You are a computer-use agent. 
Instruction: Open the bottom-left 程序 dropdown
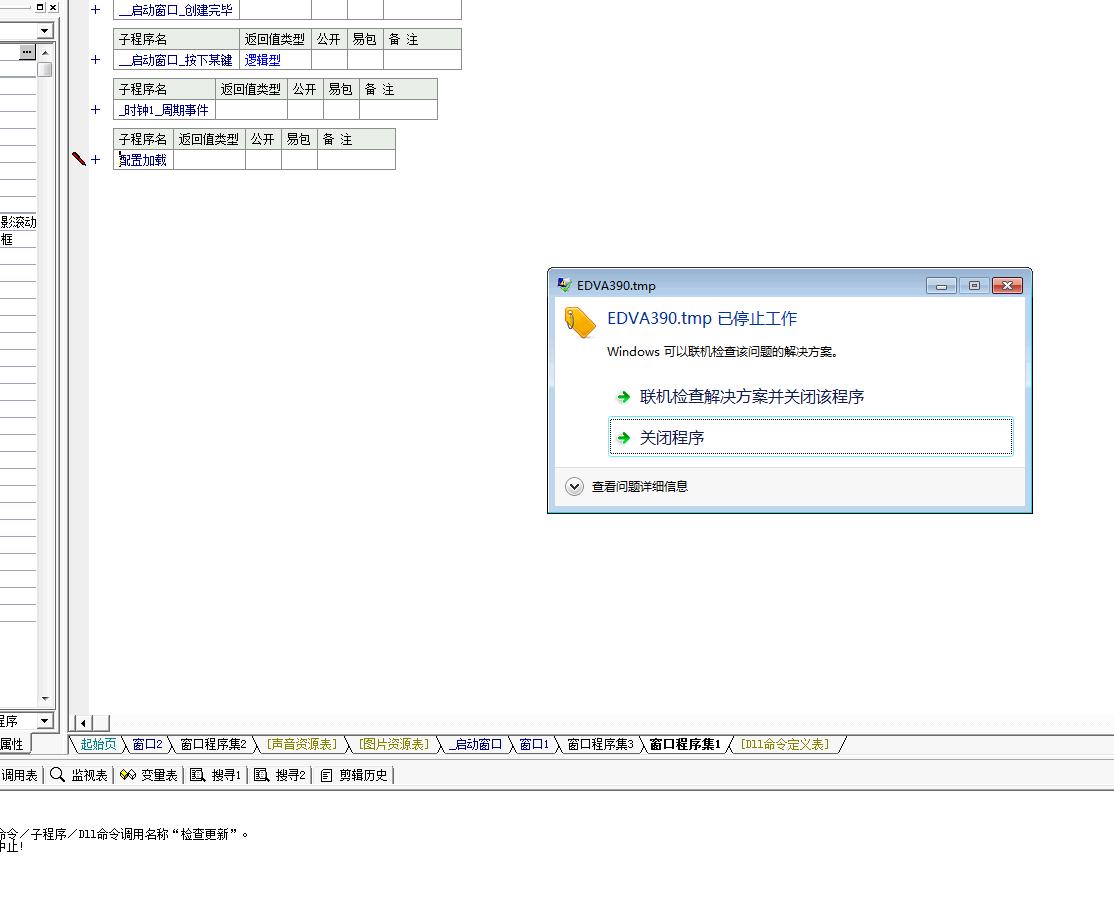45,721
